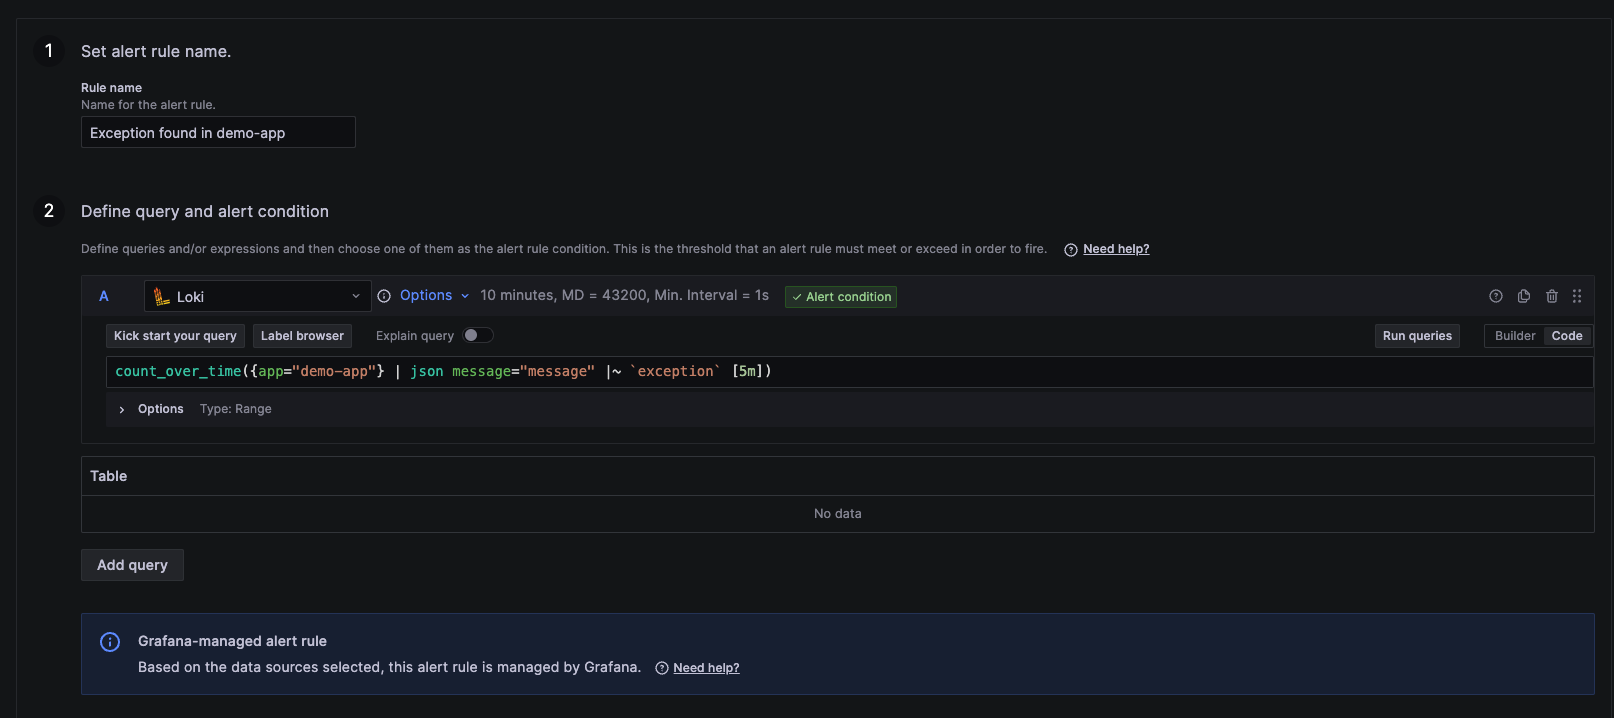Screen dimensions: 1614x718
Task: Select the Code editor mode
Action: pos(1566,336)
